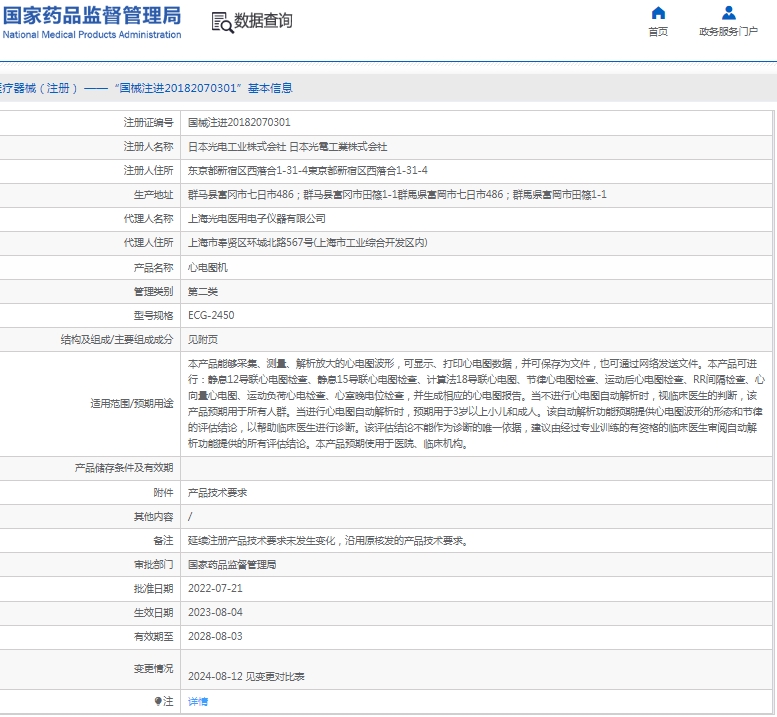This screenshot has height=717, width=777.
Task: Click the 批准日期 row label
Action: point(154,588)
